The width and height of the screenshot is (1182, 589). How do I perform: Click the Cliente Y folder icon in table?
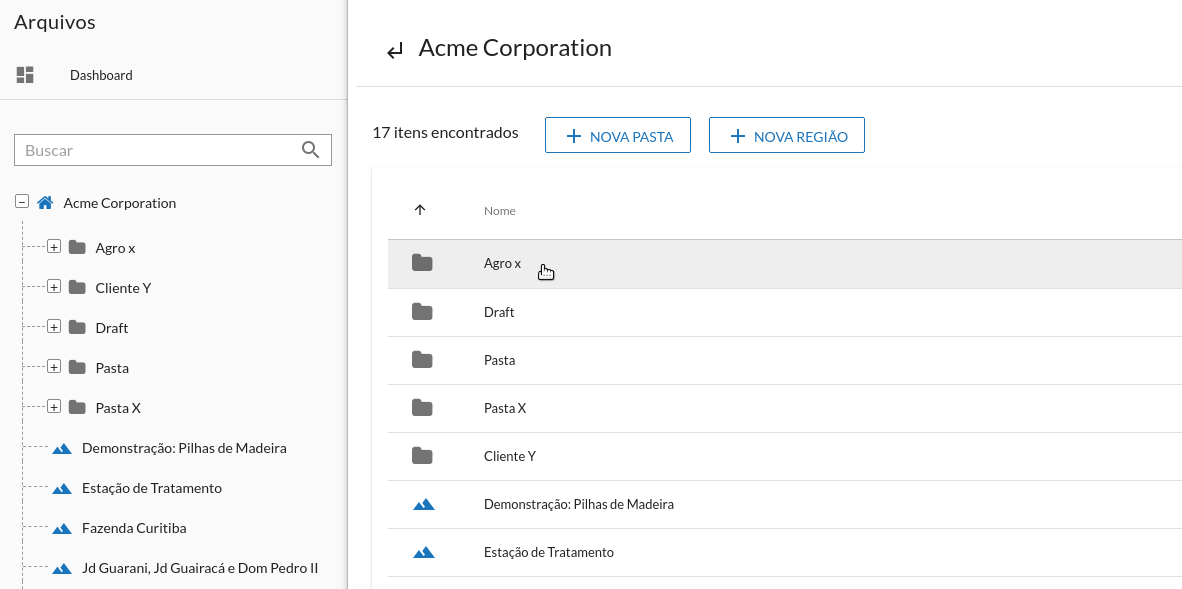422,456
